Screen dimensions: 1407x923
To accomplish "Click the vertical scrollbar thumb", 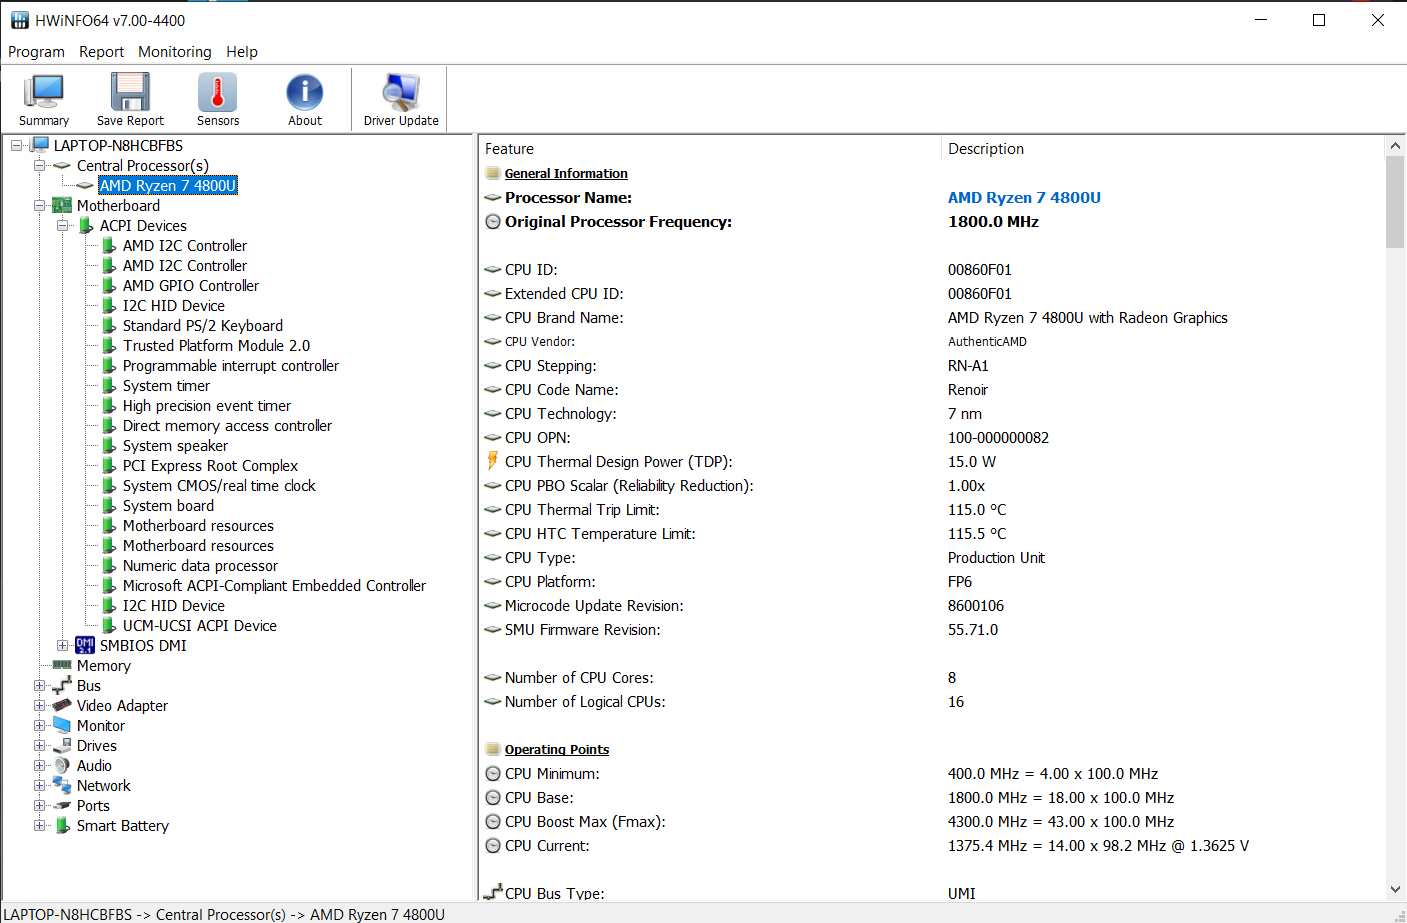I will coord(1395,202).
